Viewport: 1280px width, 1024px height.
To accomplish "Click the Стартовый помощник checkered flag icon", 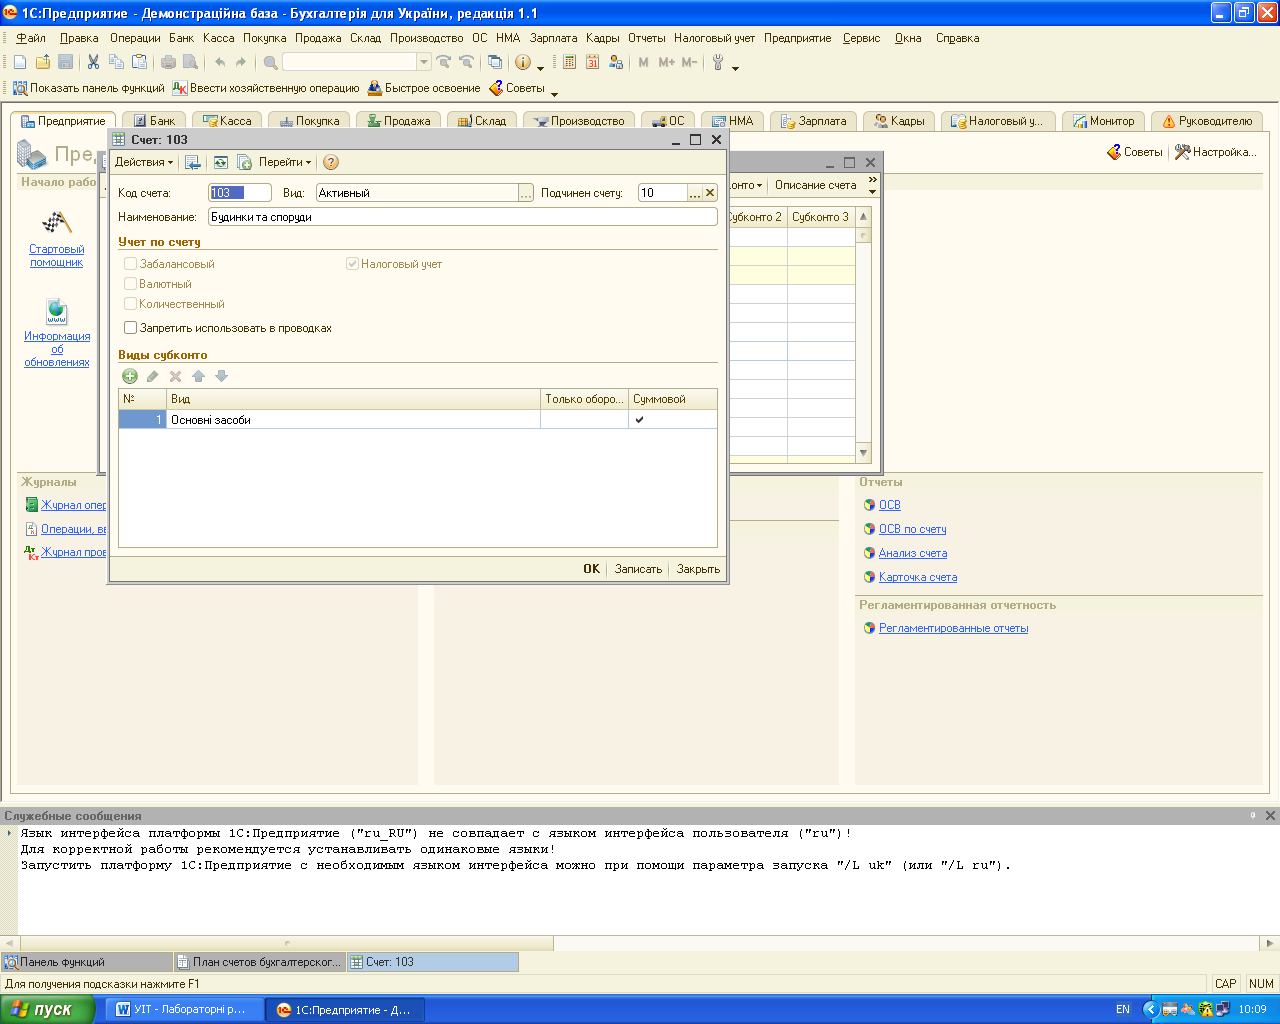I will pyautogui.click(x=57, y=222).
